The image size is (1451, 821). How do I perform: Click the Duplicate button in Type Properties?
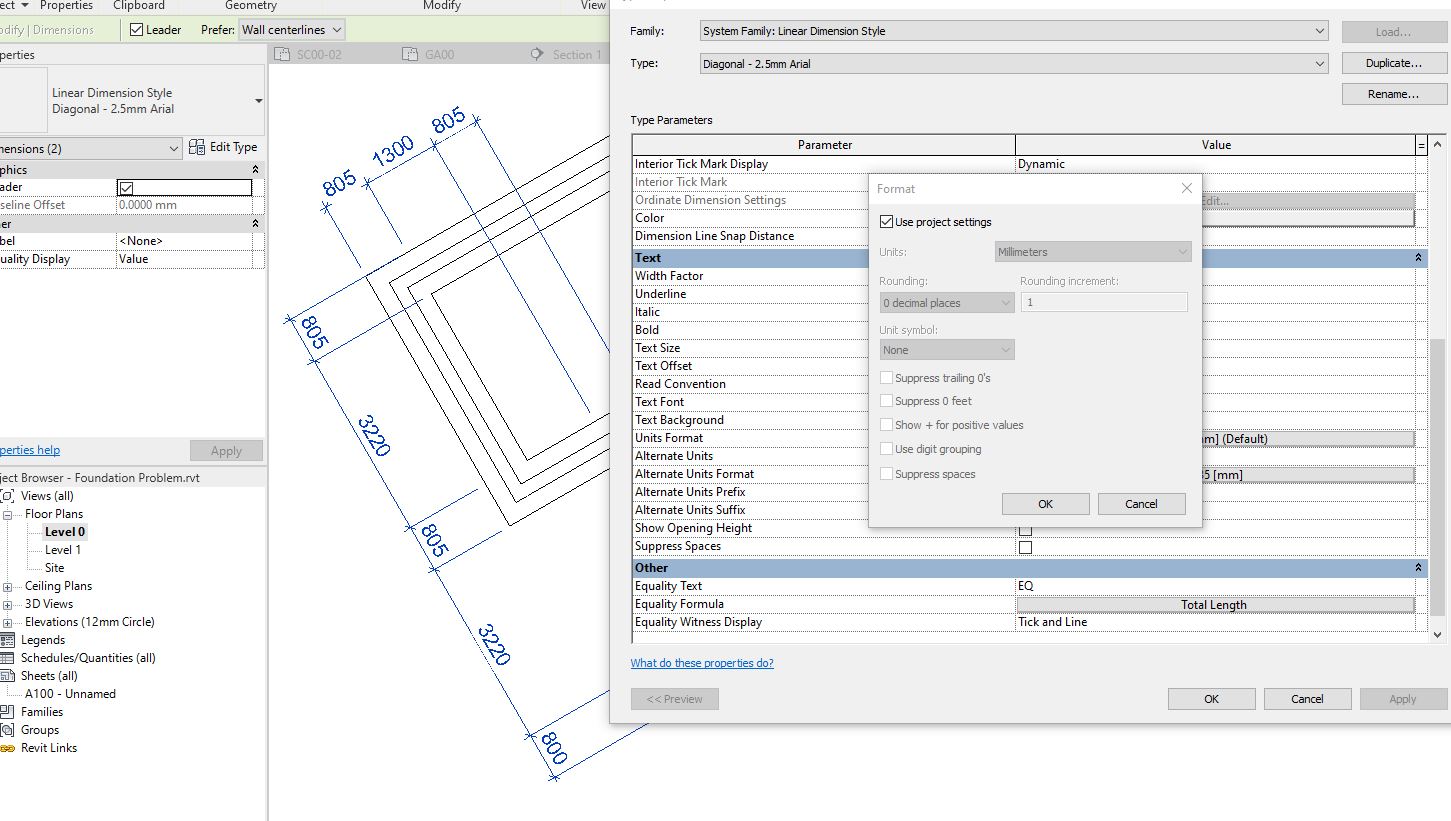1393,62
